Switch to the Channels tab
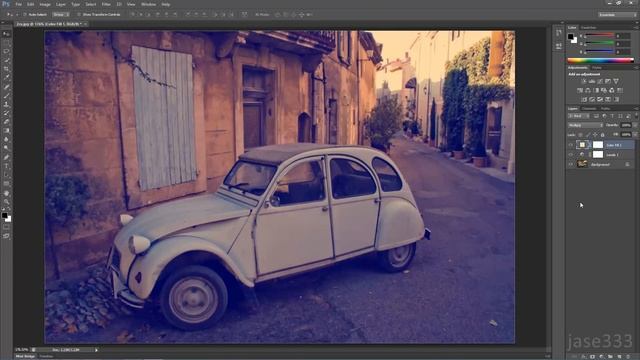Screen dimensions: 640x360 [589, 109]
